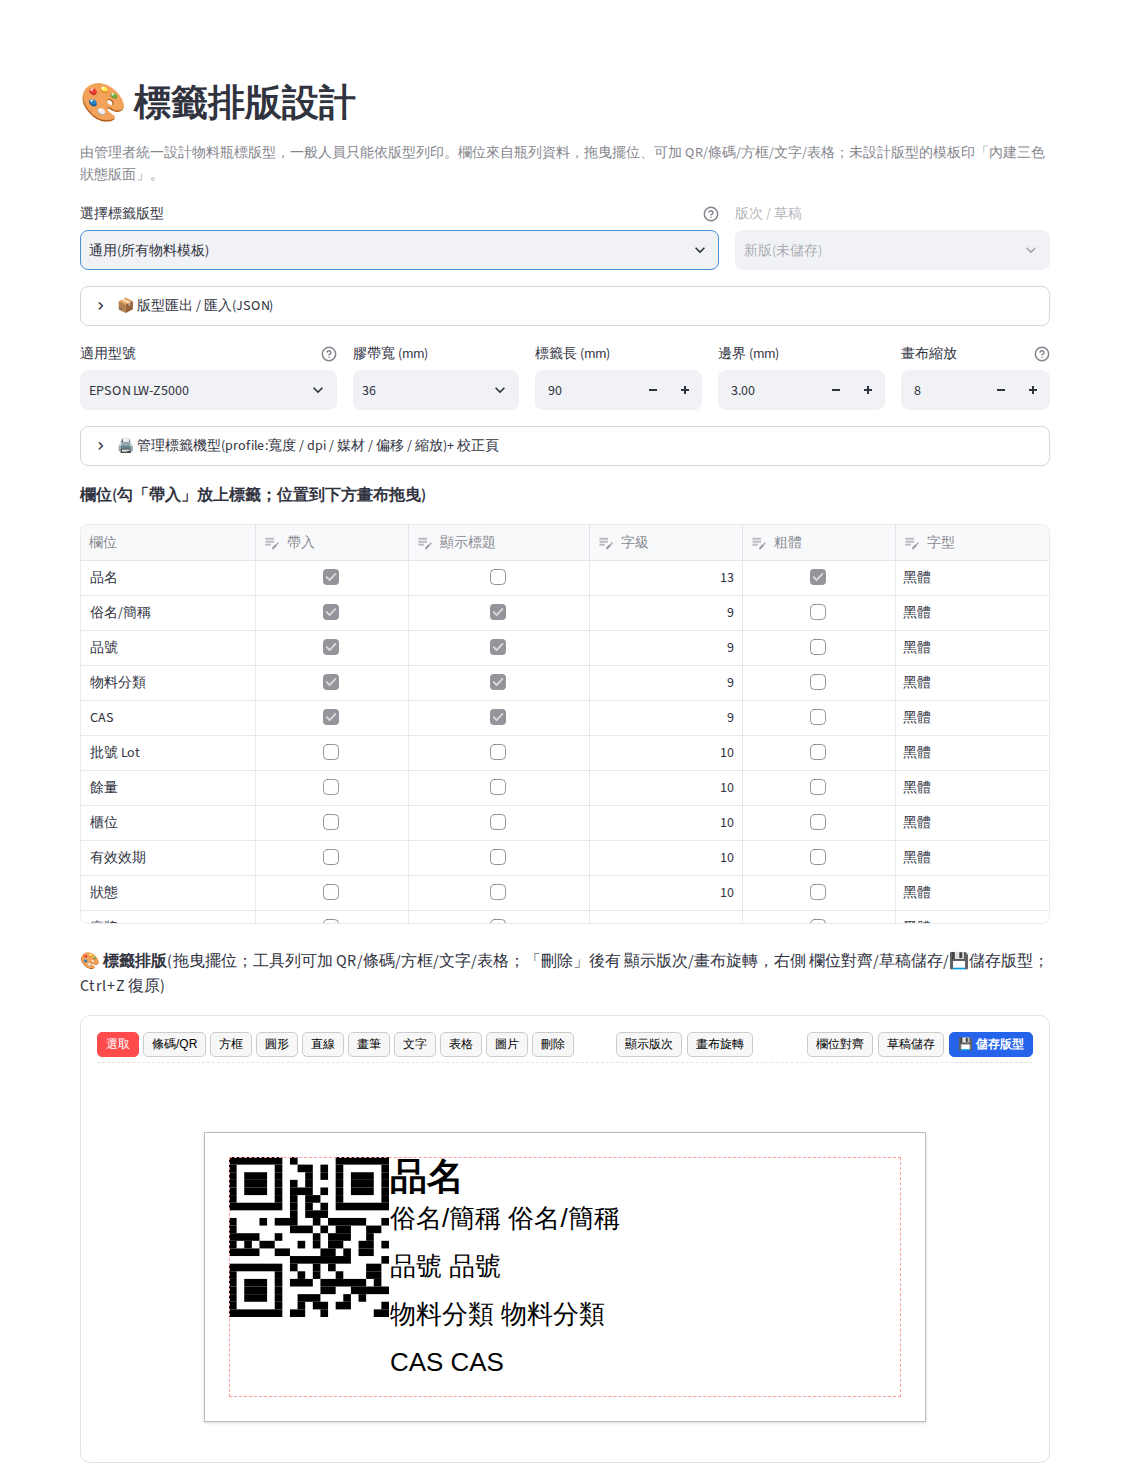Viewport: 1130px width, 1475px height.
Task: Choose the 圓形 circle tool
Action: point(277,1044)
